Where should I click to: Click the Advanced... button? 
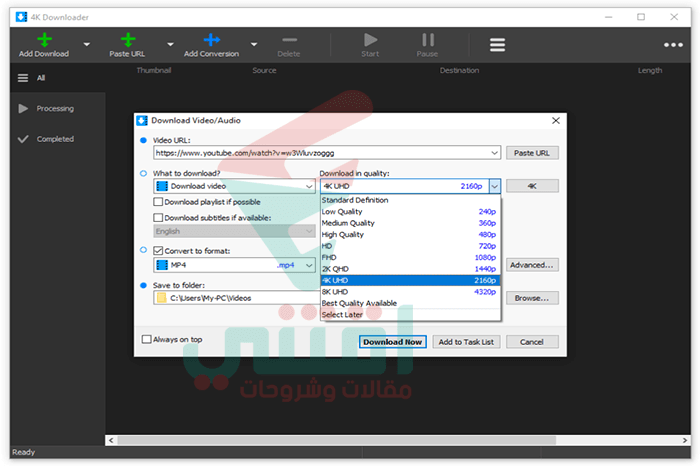532,265
